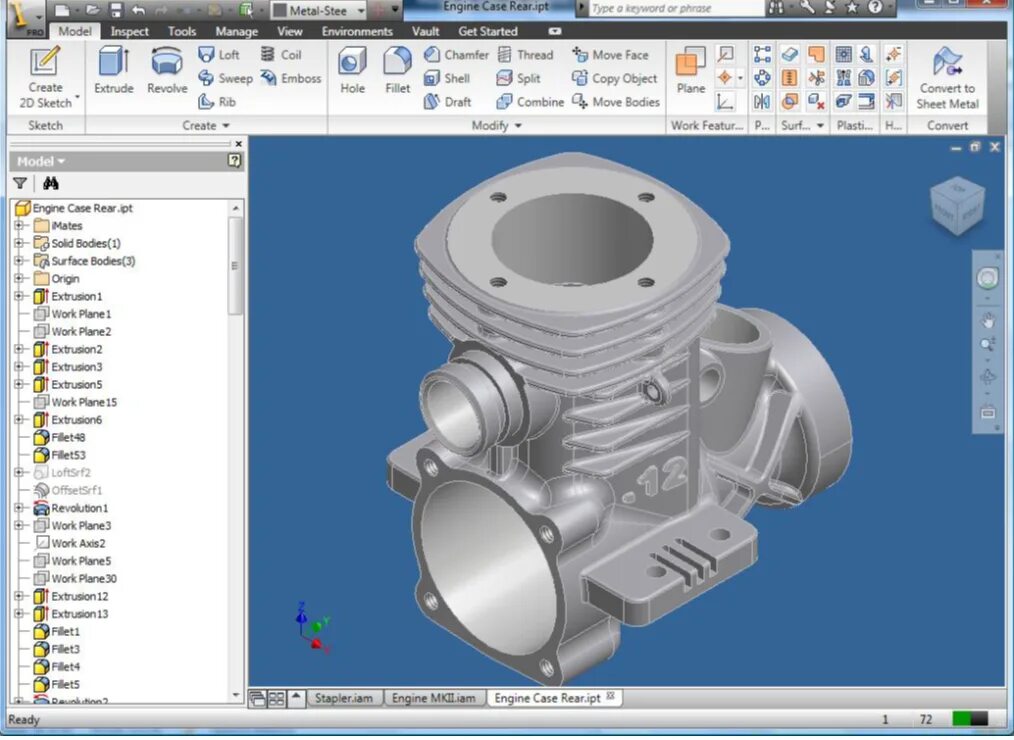The height and width of the screenshot is (740, 1014).
Task: Select the Coil tool
Action: (281, 55)
